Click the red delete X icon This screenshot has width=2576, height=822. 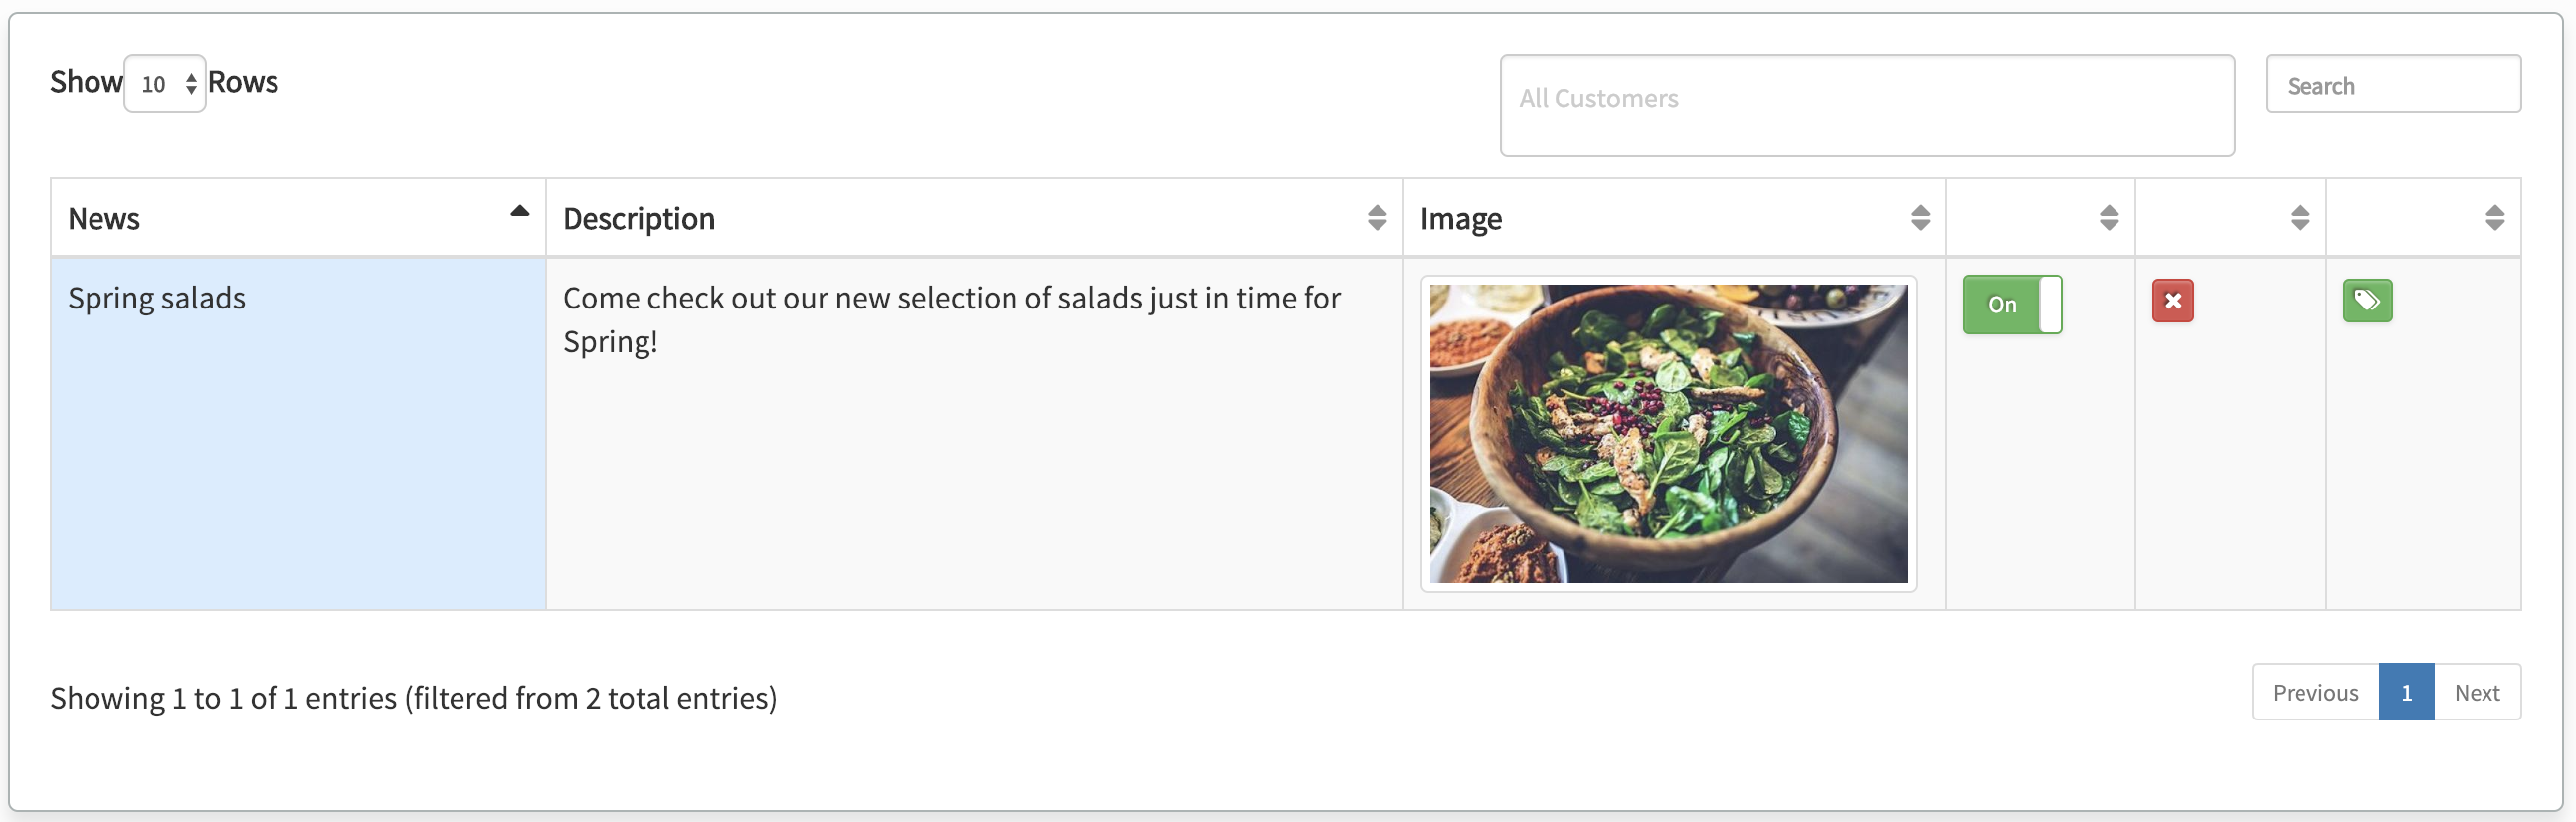click(2172, 301)
